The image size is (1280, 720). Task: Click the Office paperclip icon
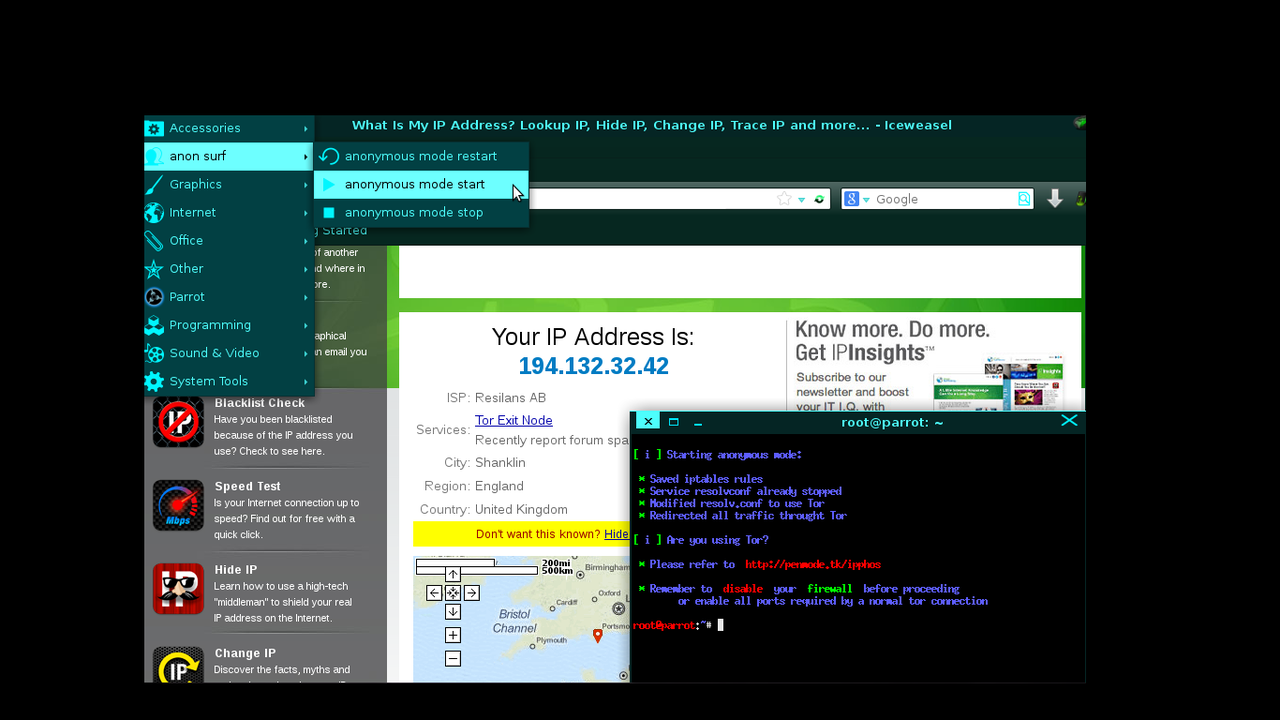pos(154,240)
